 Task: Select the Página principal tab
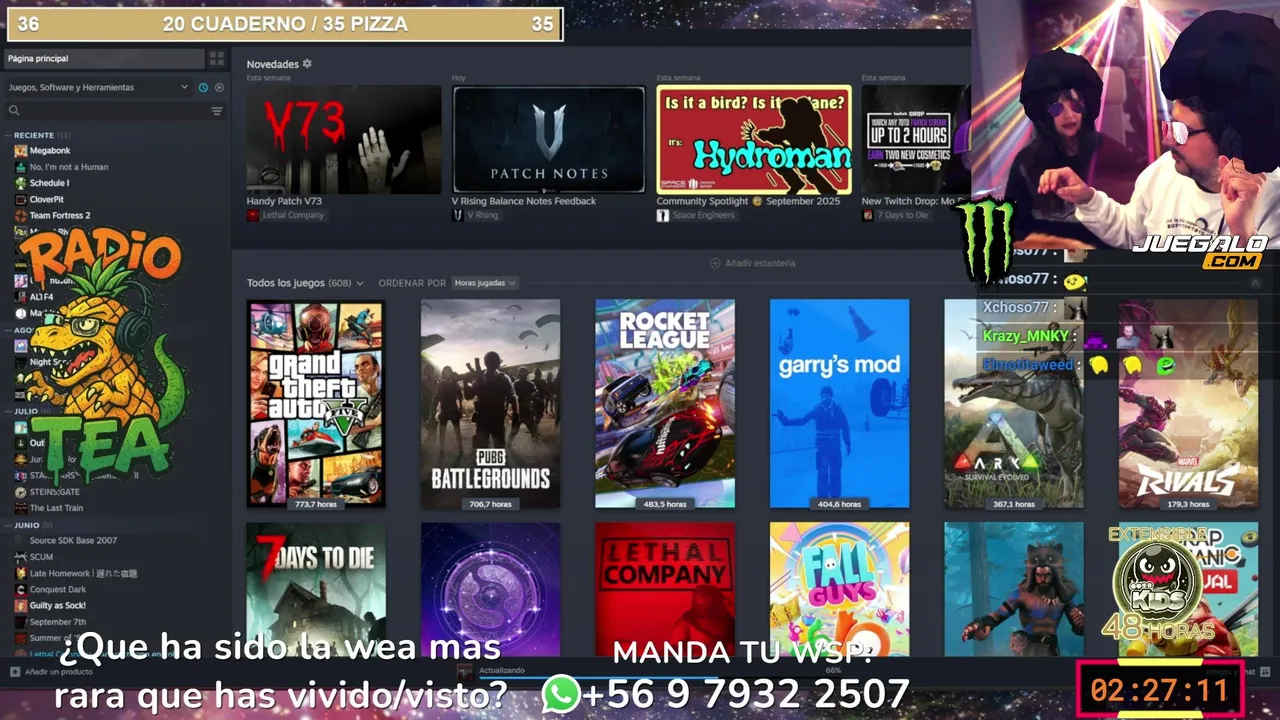click(x=104, y=58)
